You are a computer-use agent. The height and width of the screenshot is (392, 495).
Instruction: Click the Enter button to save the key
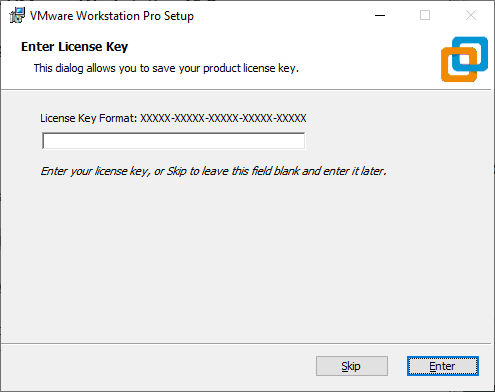pyautogui.click(x=443, y=366)
